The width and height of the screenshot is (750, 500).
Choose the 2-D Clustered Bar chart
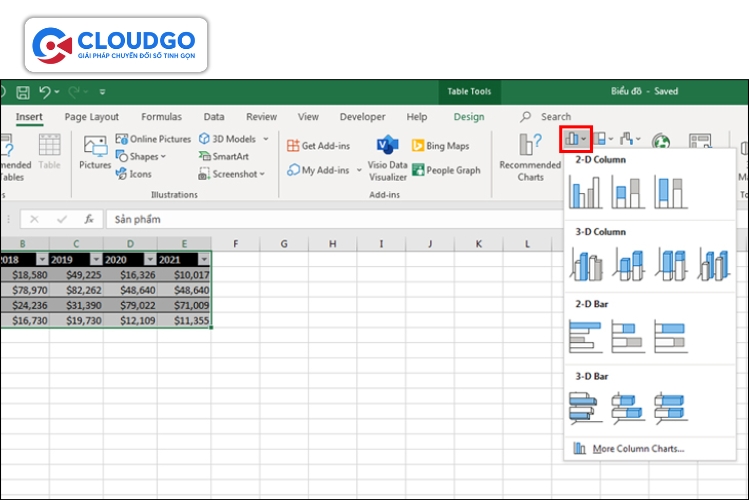[586, 337]
